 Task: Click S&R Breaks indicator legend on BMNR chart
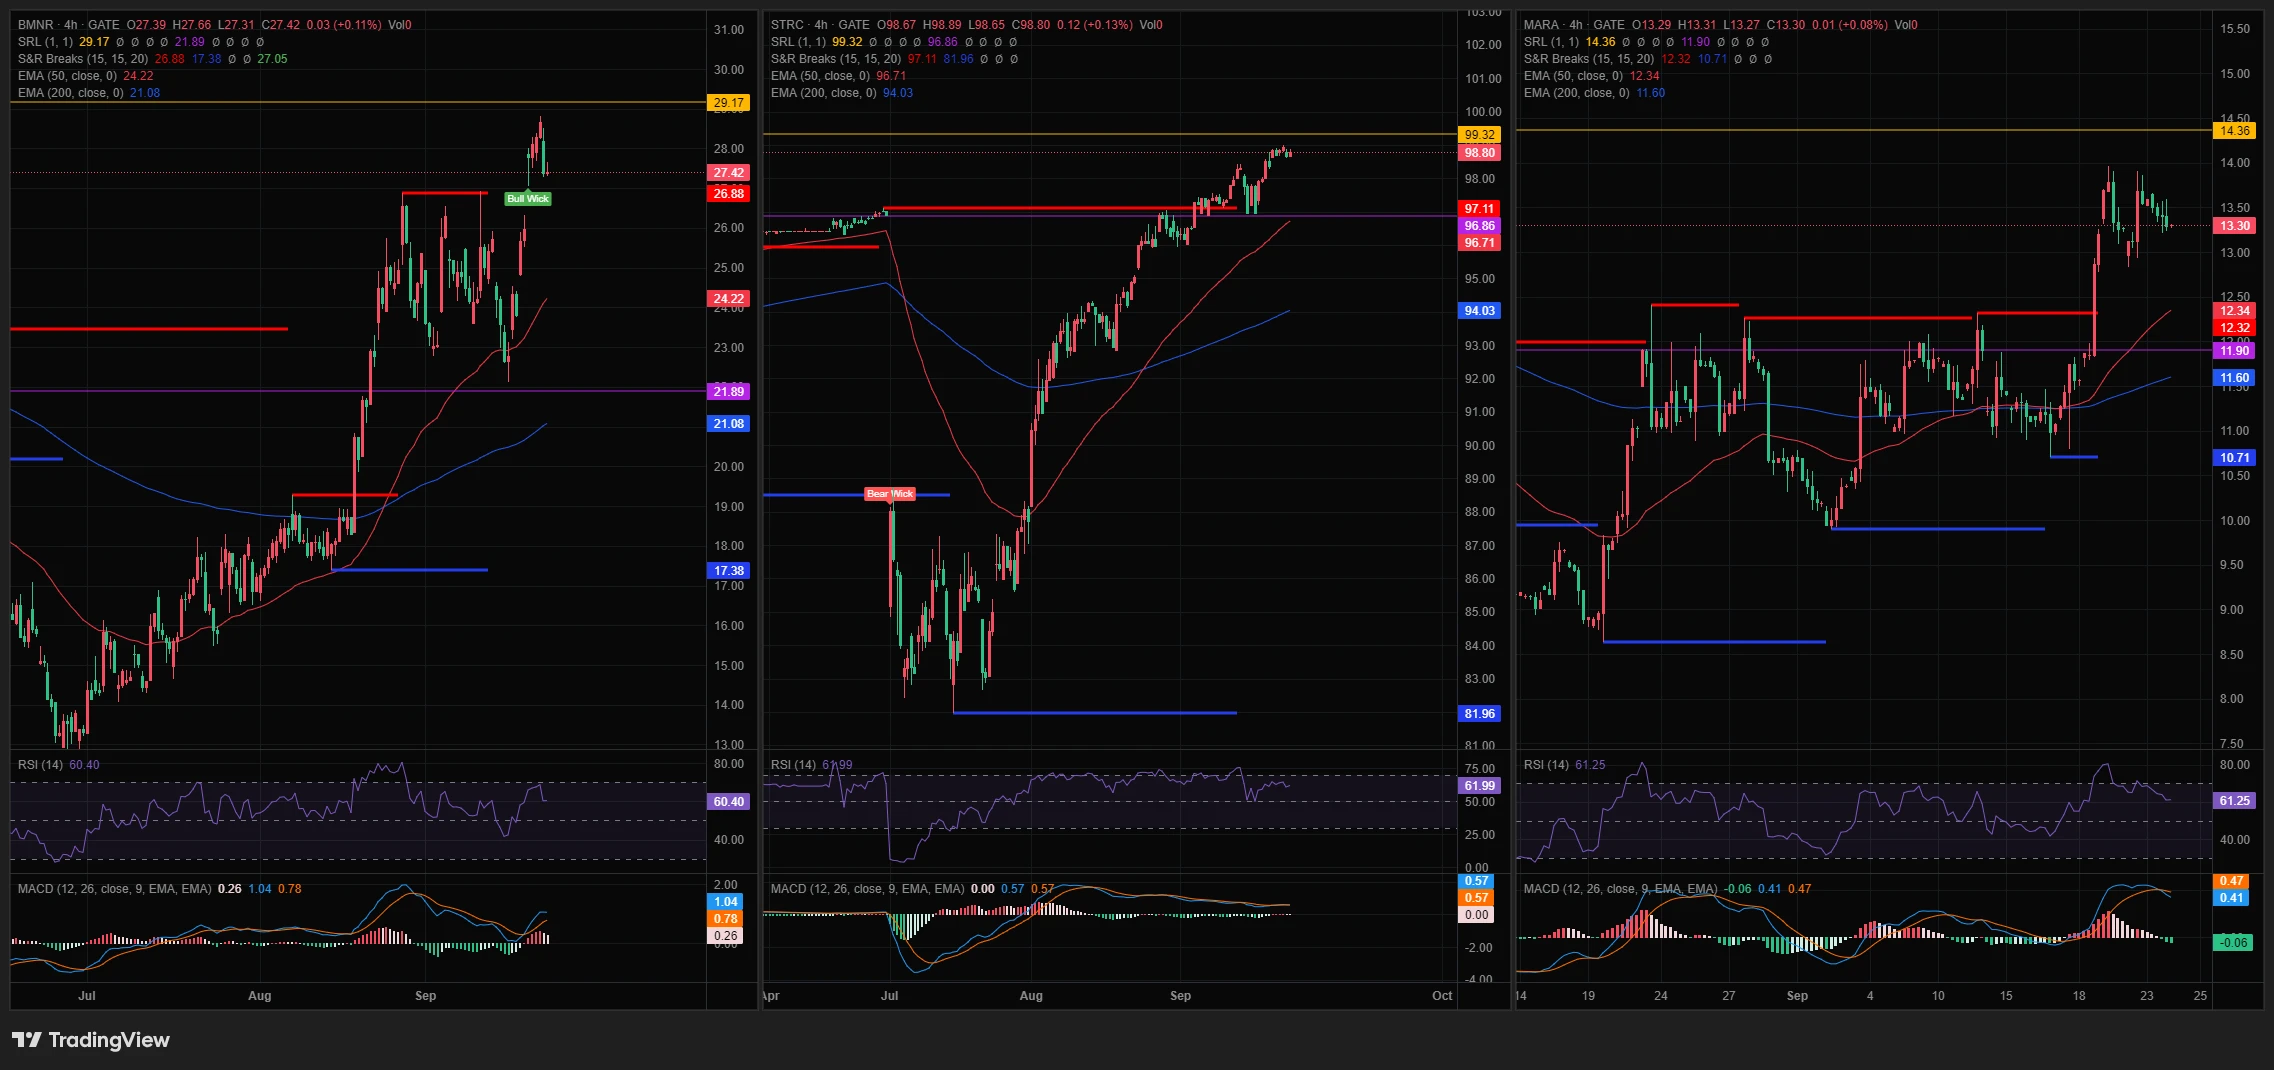[83, 59]
